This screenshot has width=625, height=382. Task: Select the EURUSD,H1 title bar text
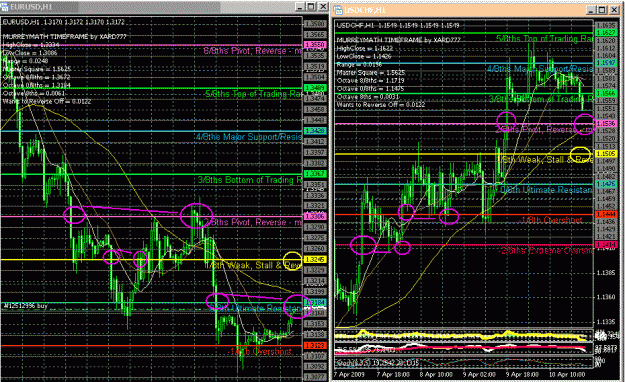31,7
